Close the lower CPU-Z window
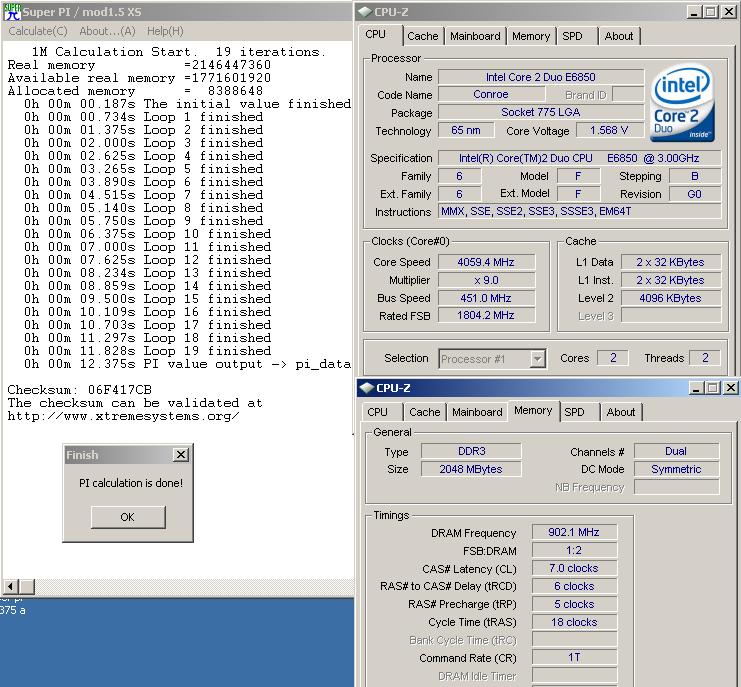Screen dimensions: 741x687 pyautogui.click(x=730, y=388)
